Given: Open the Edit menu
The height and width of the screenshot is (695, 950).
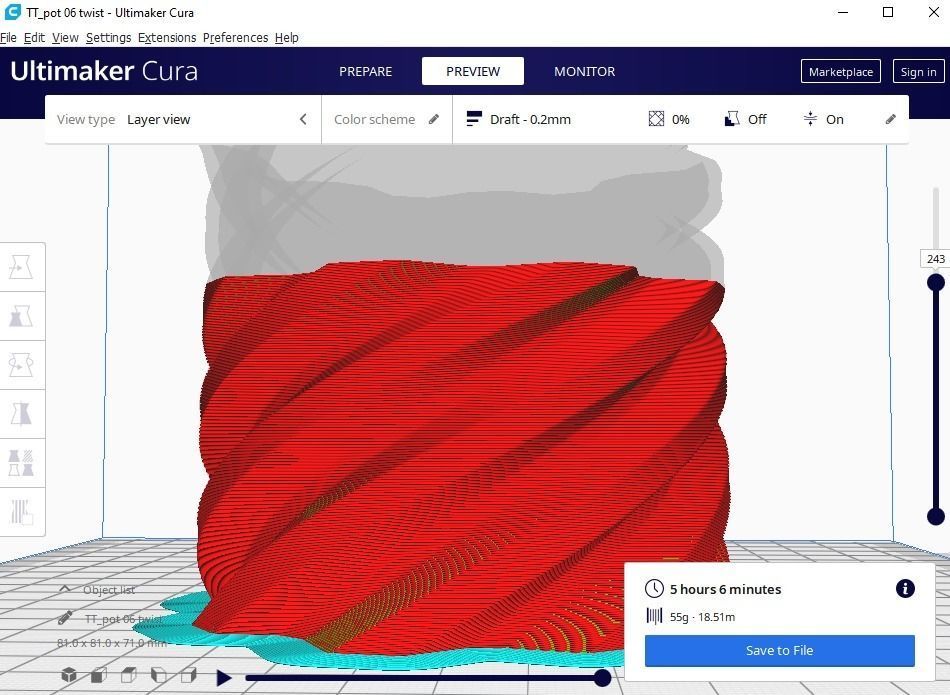Looking at the screenshot, I should [35, 38].
